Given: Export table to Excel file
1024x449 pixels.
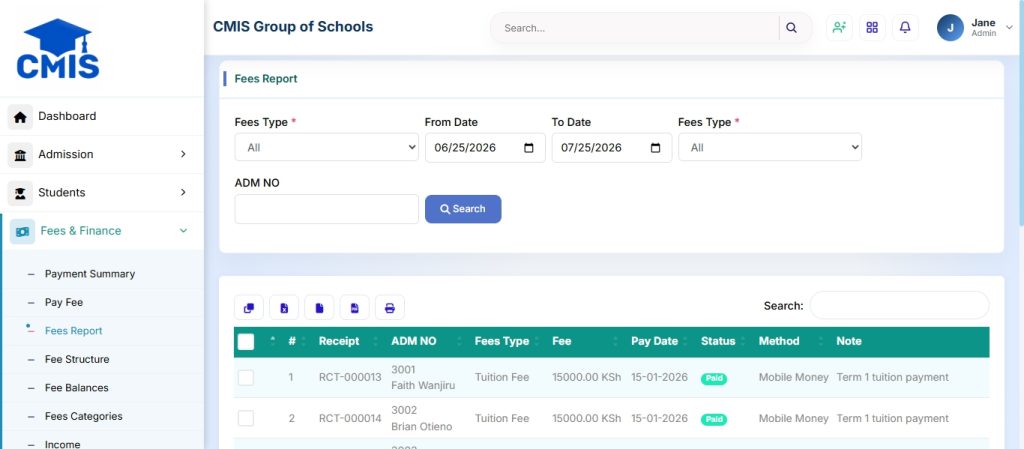Looking at the screenshot, I should point(284,308).
